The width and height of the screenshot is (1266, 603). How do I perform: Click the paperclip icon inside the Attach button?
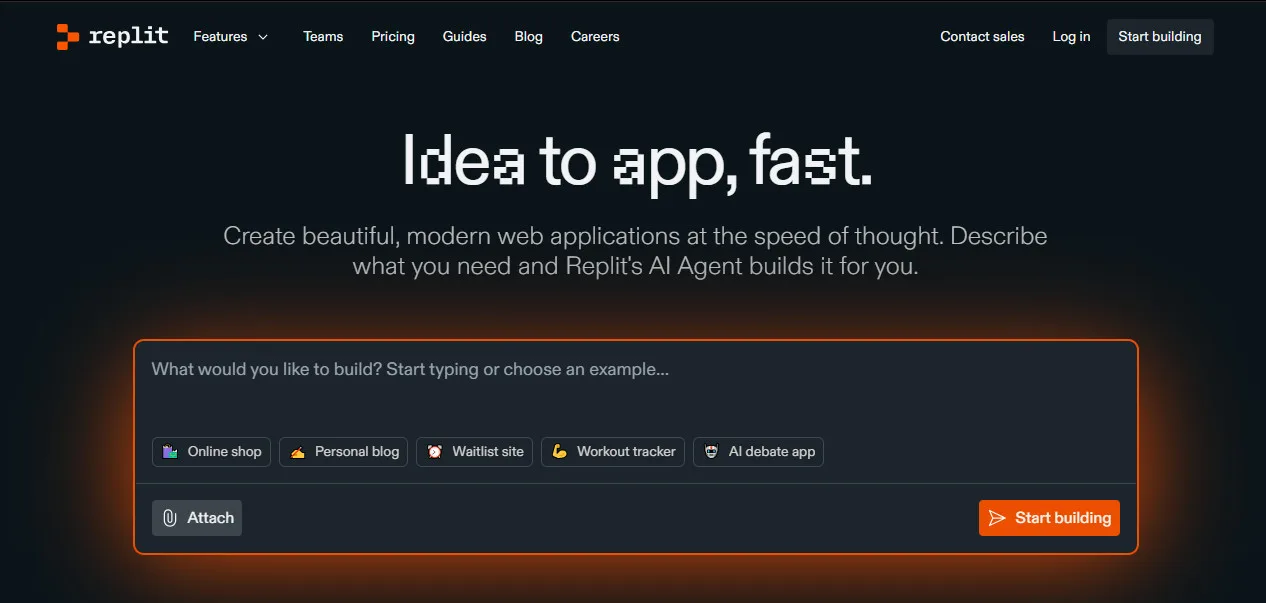click(x=170, y=517)
